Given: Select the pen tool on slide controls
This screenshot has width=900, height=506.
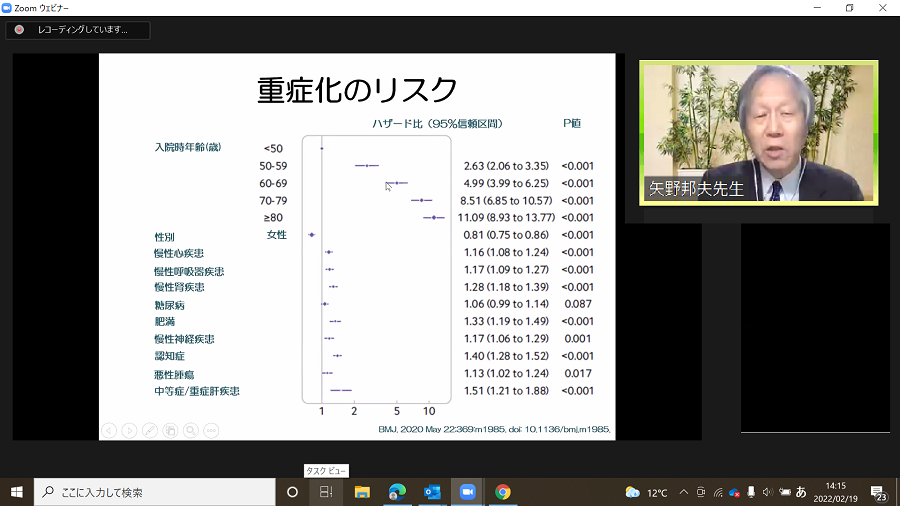Looking at the screenshot, I should (x=150, y=430).
